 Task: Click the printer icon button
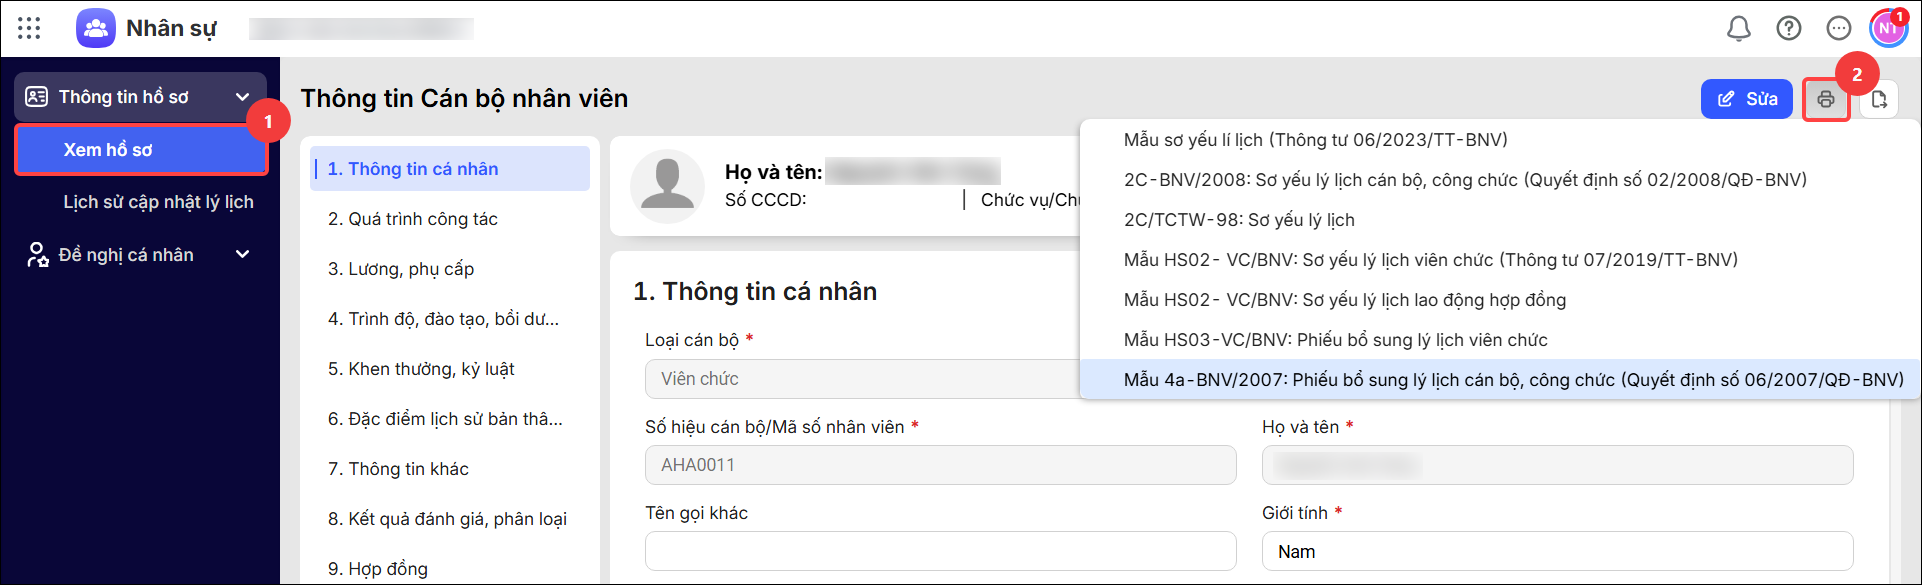coord(1826,99)
